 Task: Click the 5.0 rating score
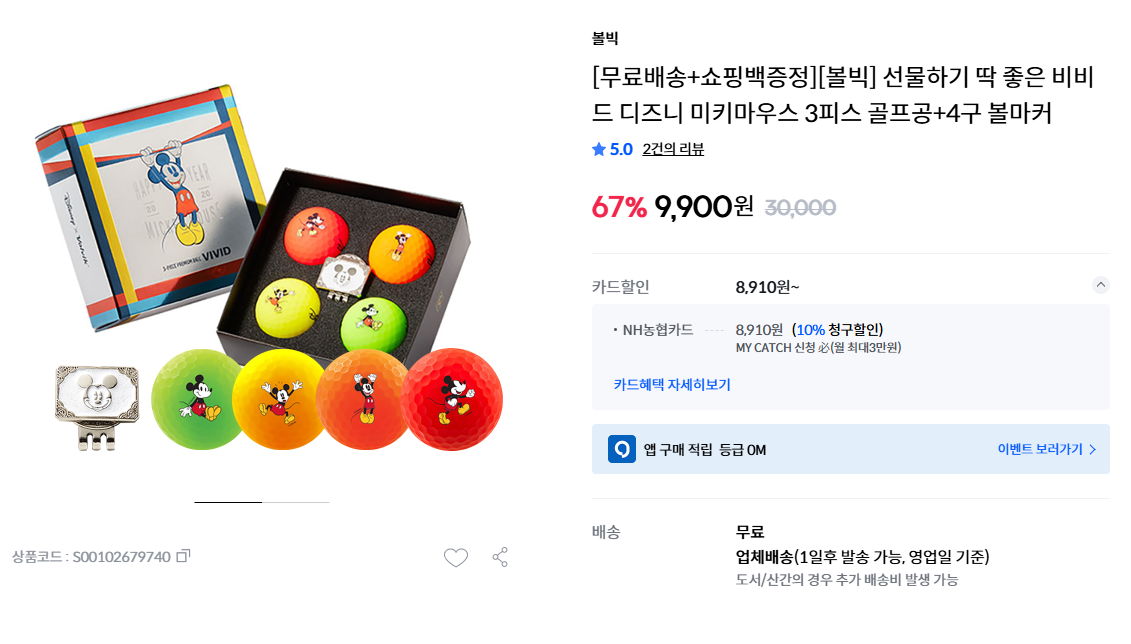pyautogui.click(x=621, y=149)
